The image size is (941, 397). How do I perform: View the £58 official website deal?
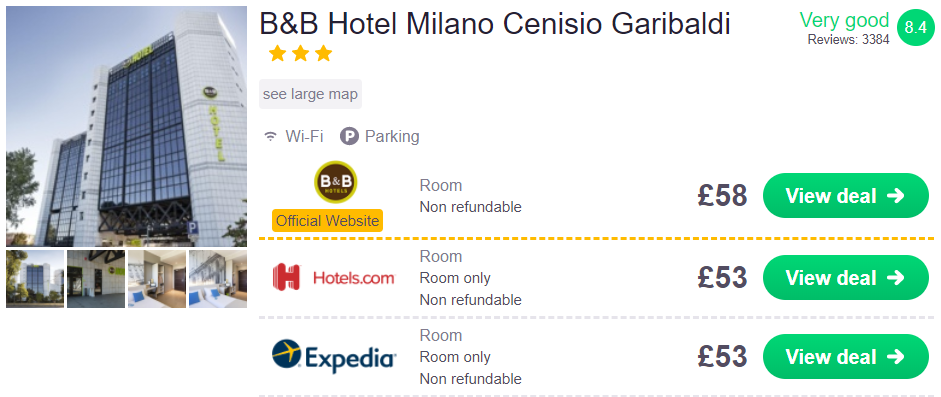[846, 196]
